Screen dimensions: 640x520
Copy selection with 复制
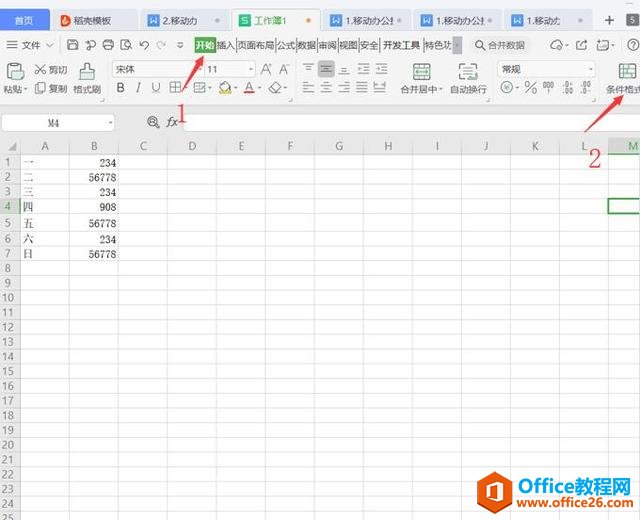coord(51,88)
